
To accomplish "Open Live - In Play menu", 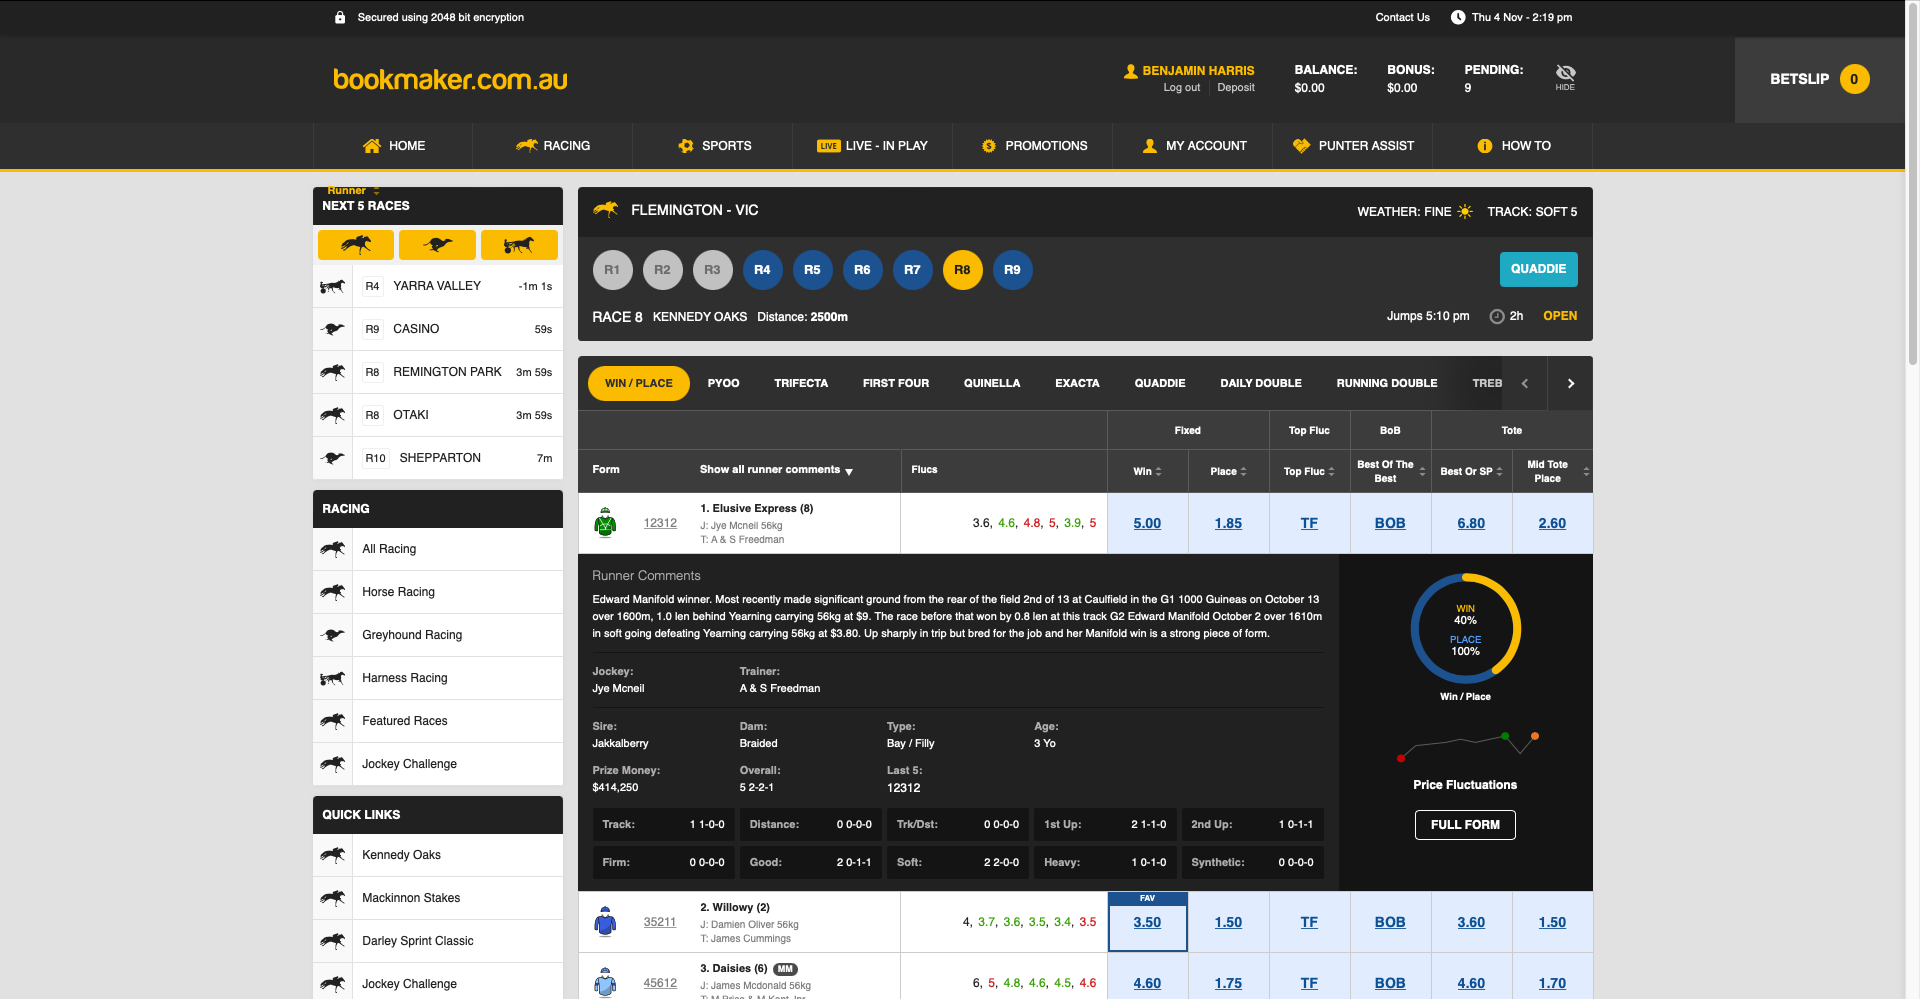I will pyautogui.click(x=873, y=146).
